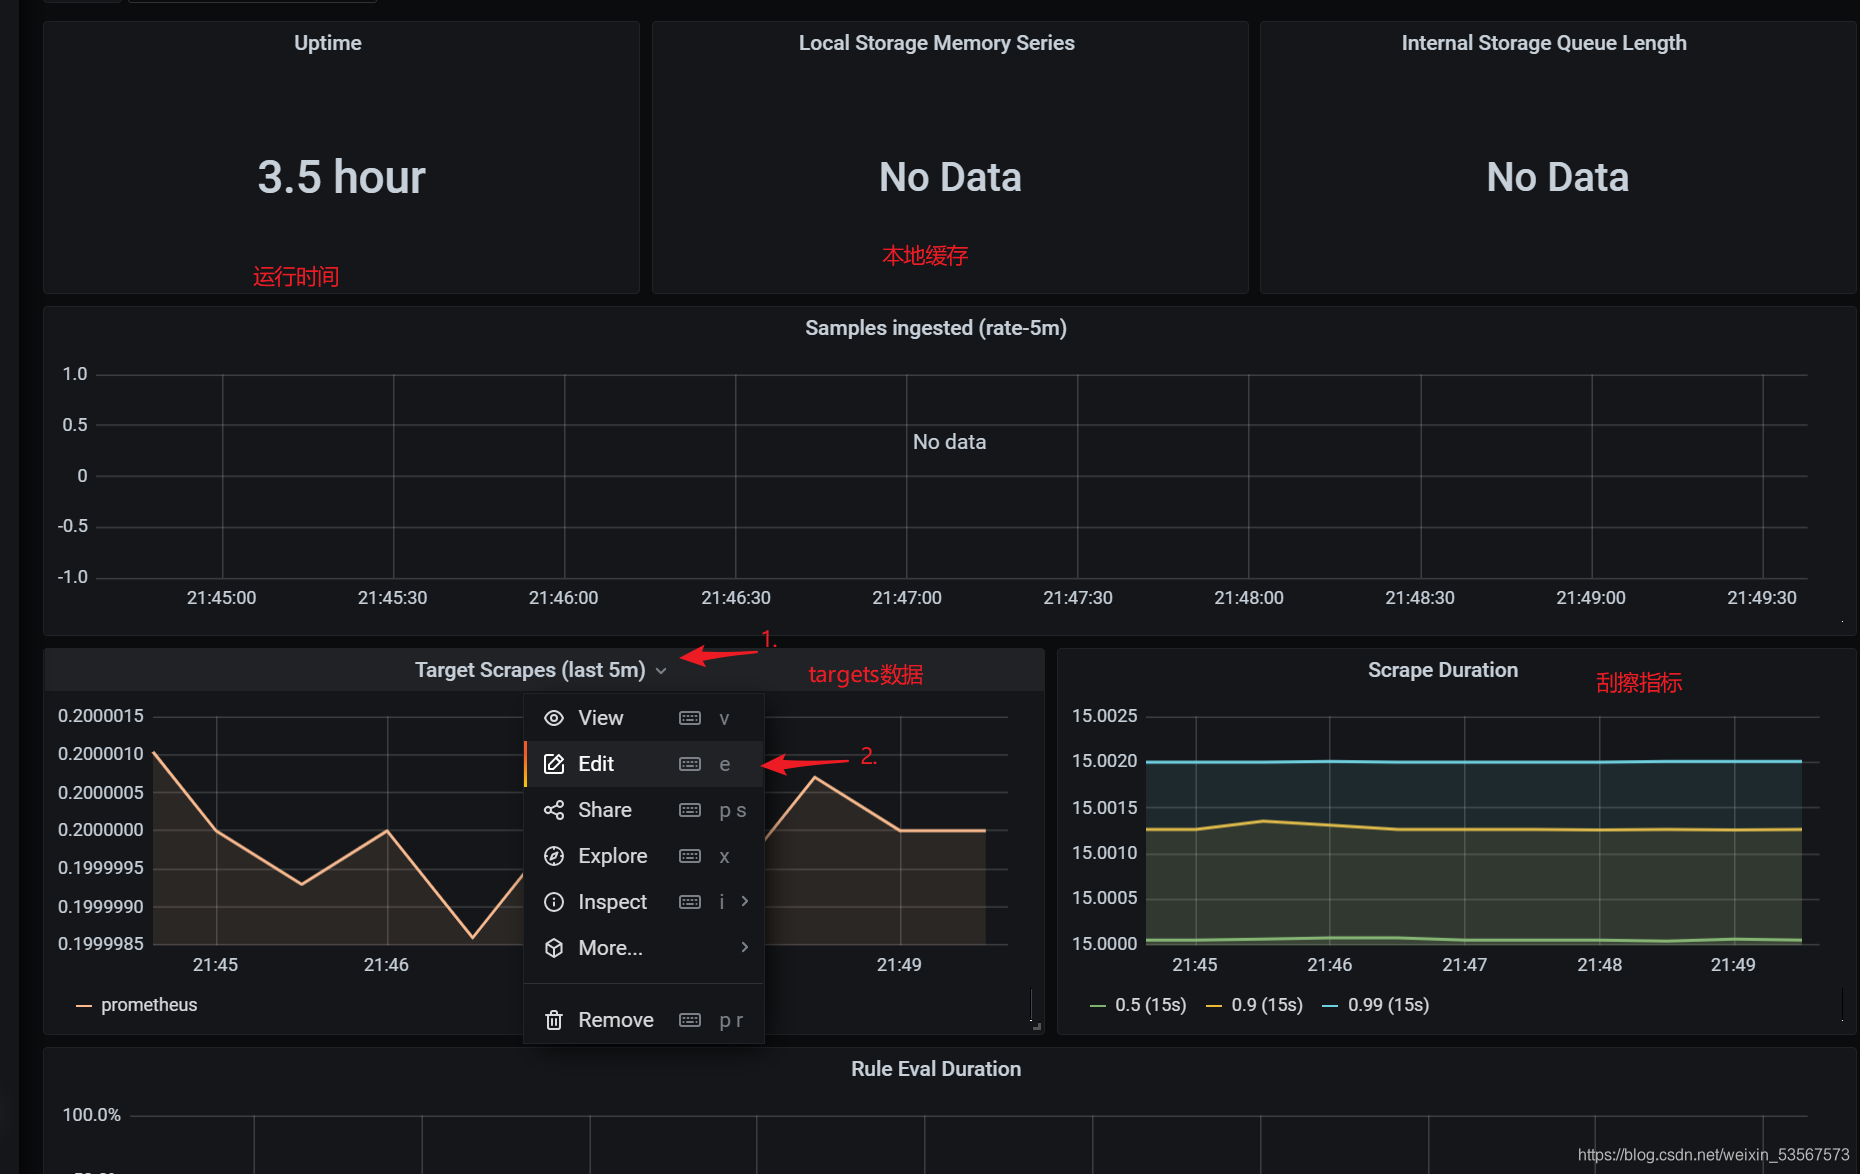Open the Target Scrapes (last 5m) title menu

(x=530, y=670)
